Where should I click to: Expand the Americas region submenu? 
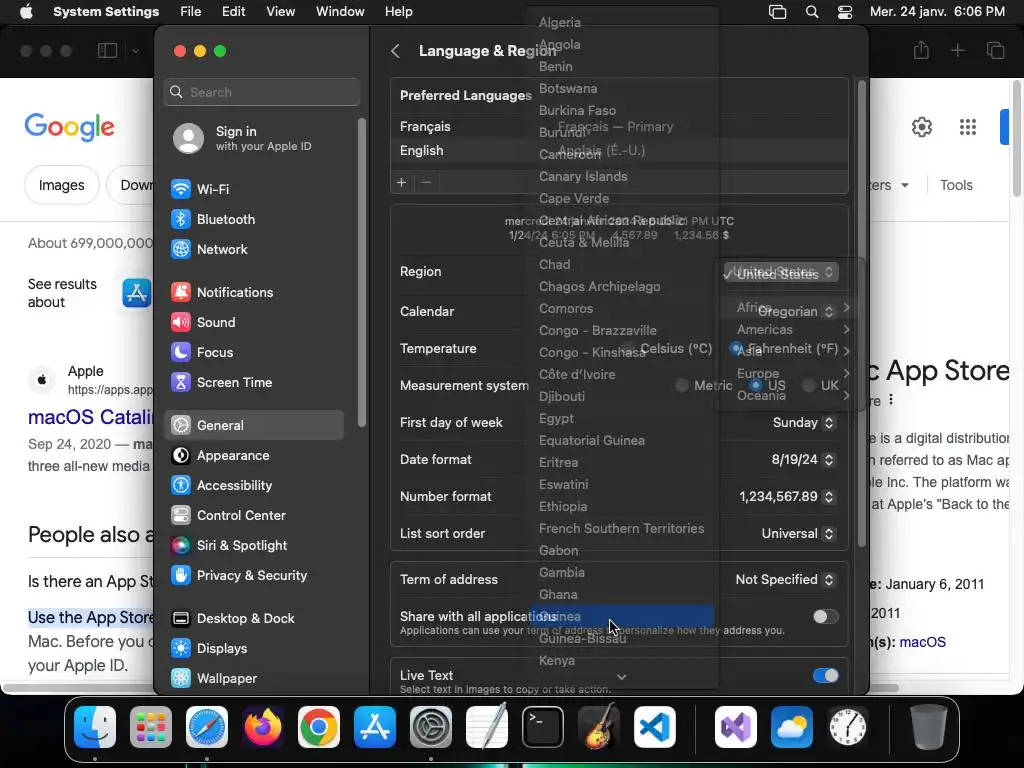coord(791,330)
